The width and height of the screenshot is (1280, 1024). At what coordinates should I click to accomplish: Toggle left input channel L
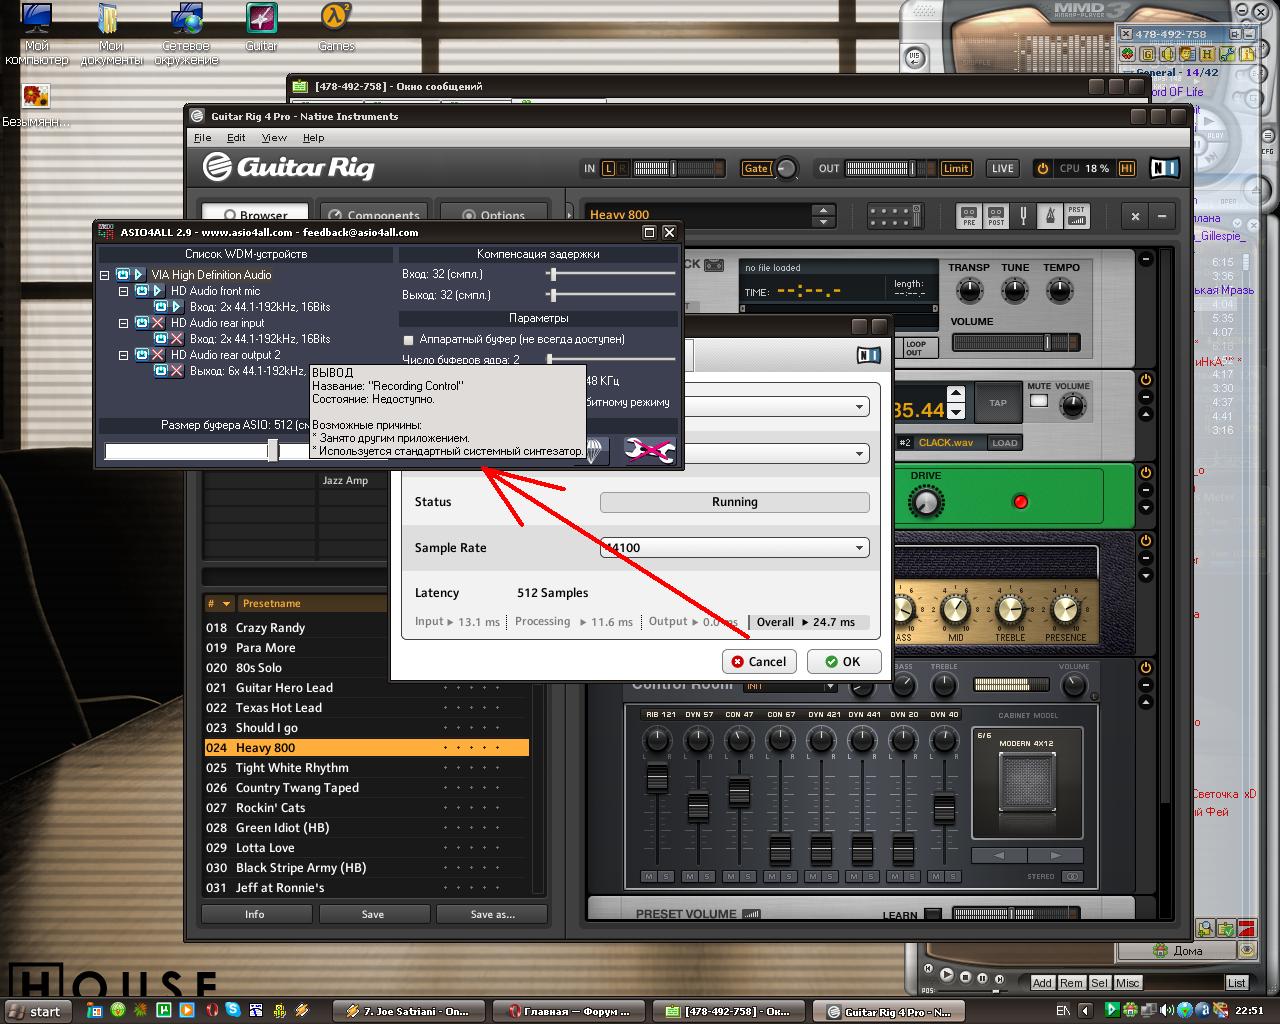(x=608, y=168)
